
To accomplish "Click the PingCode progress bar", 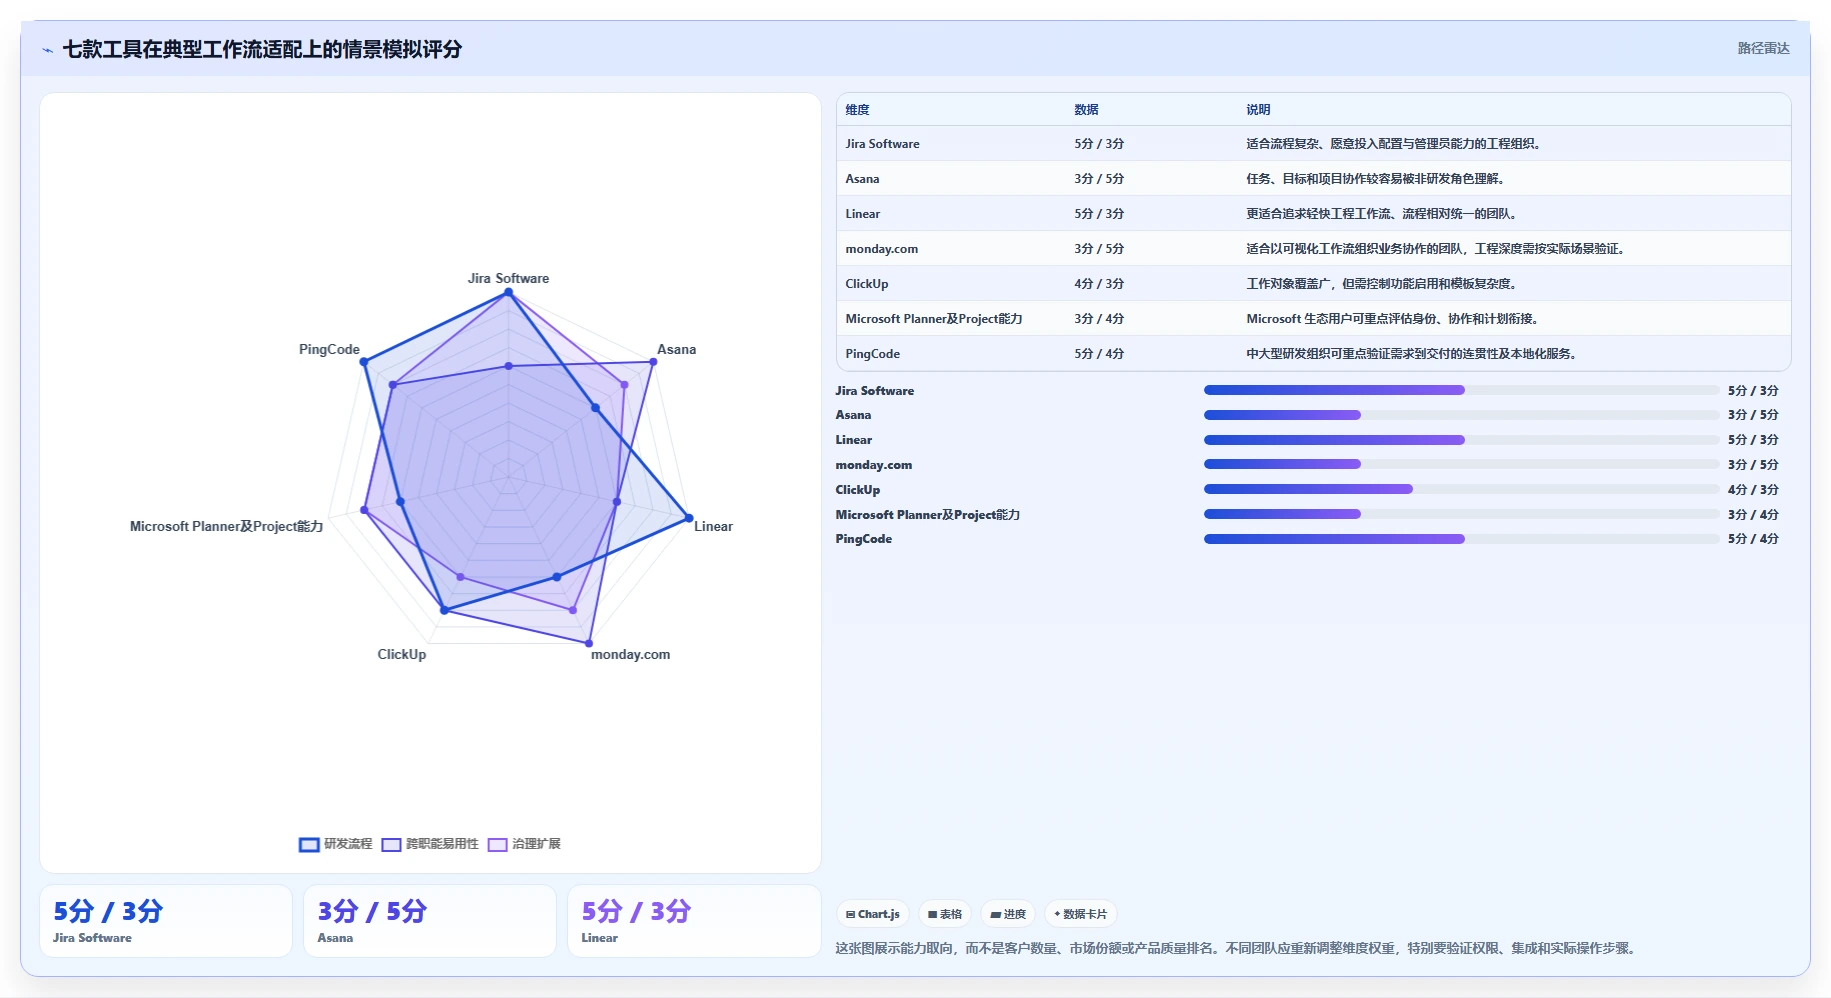I will pos(1462,539).
